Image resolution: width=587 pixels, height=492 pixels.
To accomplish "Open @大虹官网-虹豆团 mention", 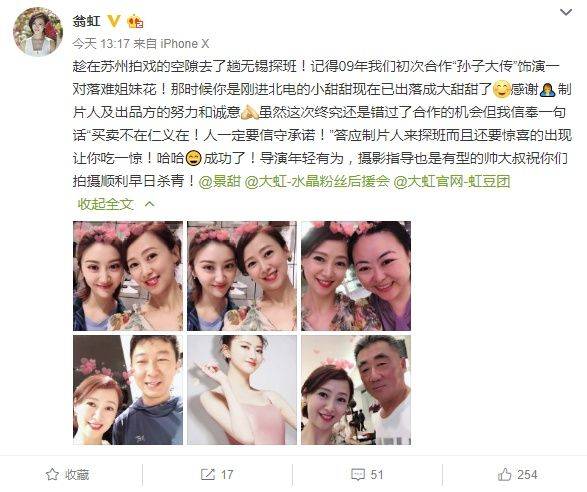I will 452,182.
